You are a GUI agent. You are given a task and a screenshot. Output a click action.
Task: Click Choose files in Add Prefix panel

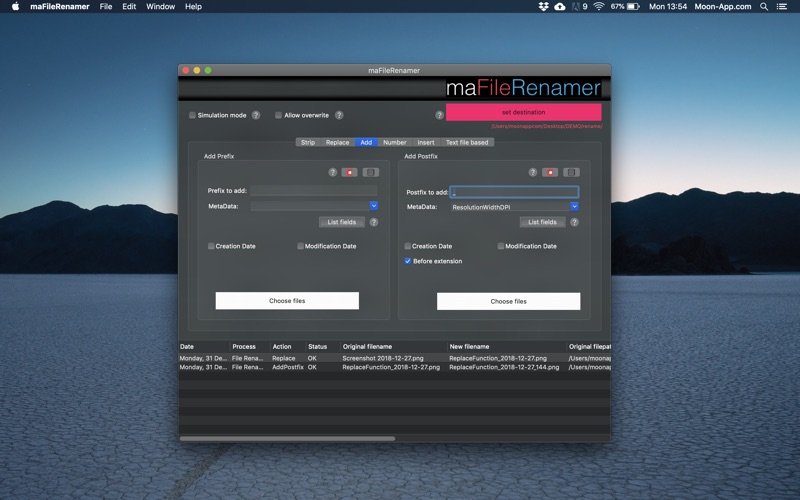[x=287, y=301]
